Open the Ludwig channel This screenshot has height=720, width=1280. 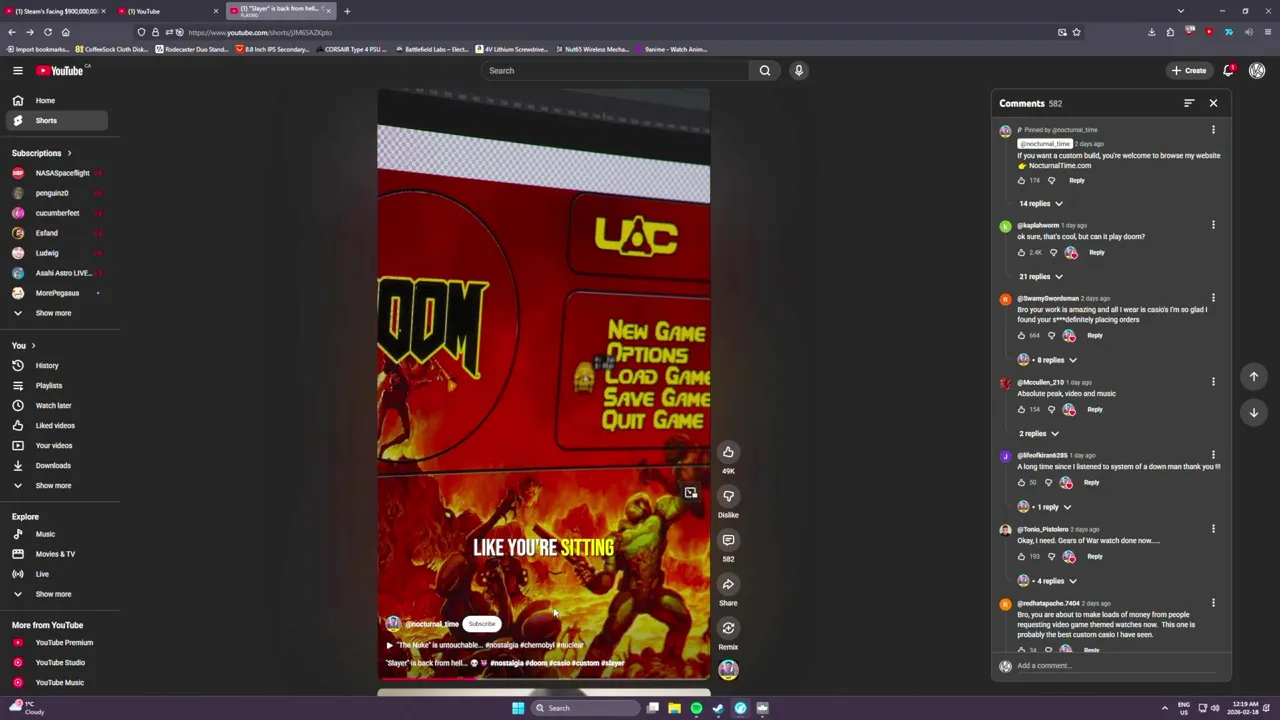[47, 253]
